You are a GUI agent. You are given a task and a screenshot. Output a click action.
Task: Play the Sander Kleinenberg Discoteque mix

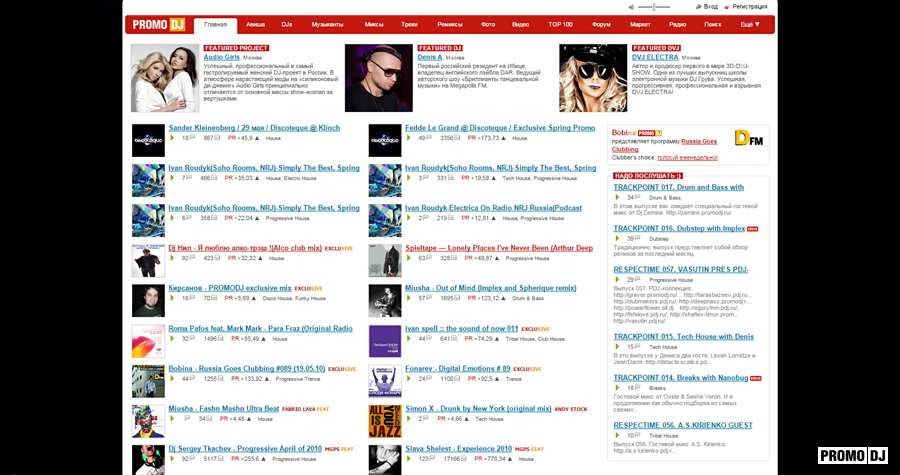tap(172, 138)
